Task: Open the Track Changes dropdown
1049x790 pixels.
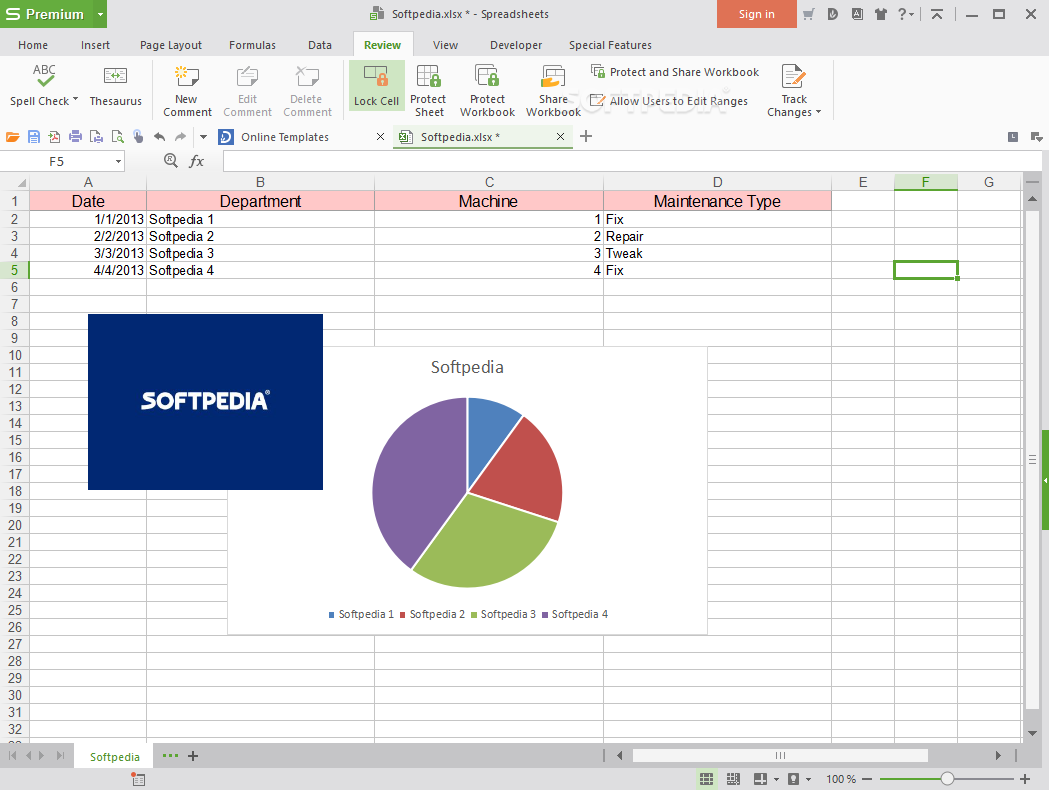Action: tap(793, 90)
